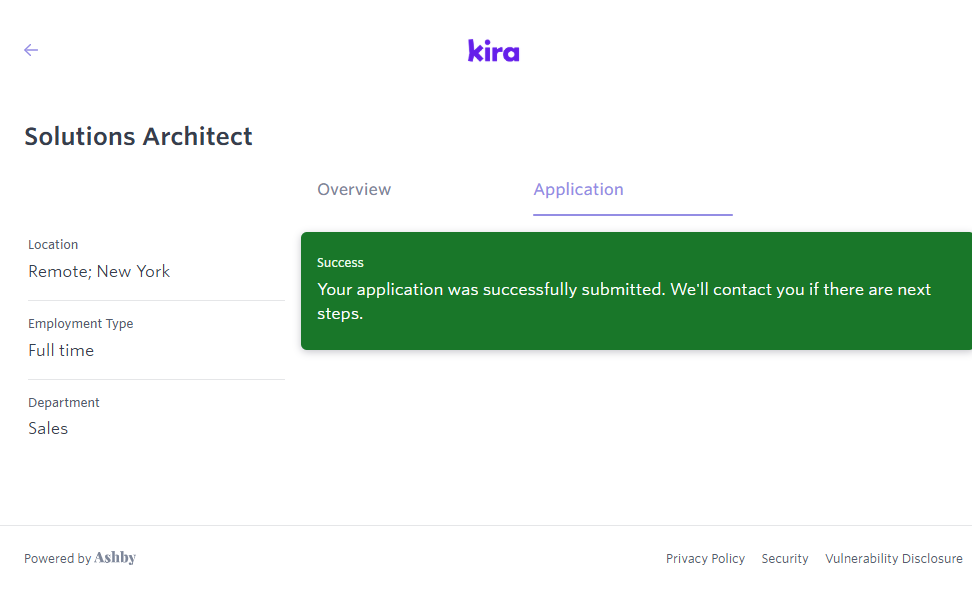Screen dimensions: 972x592
Task: Visit the Vulnerability Disclosure link
Action: (x=893, y=559)
